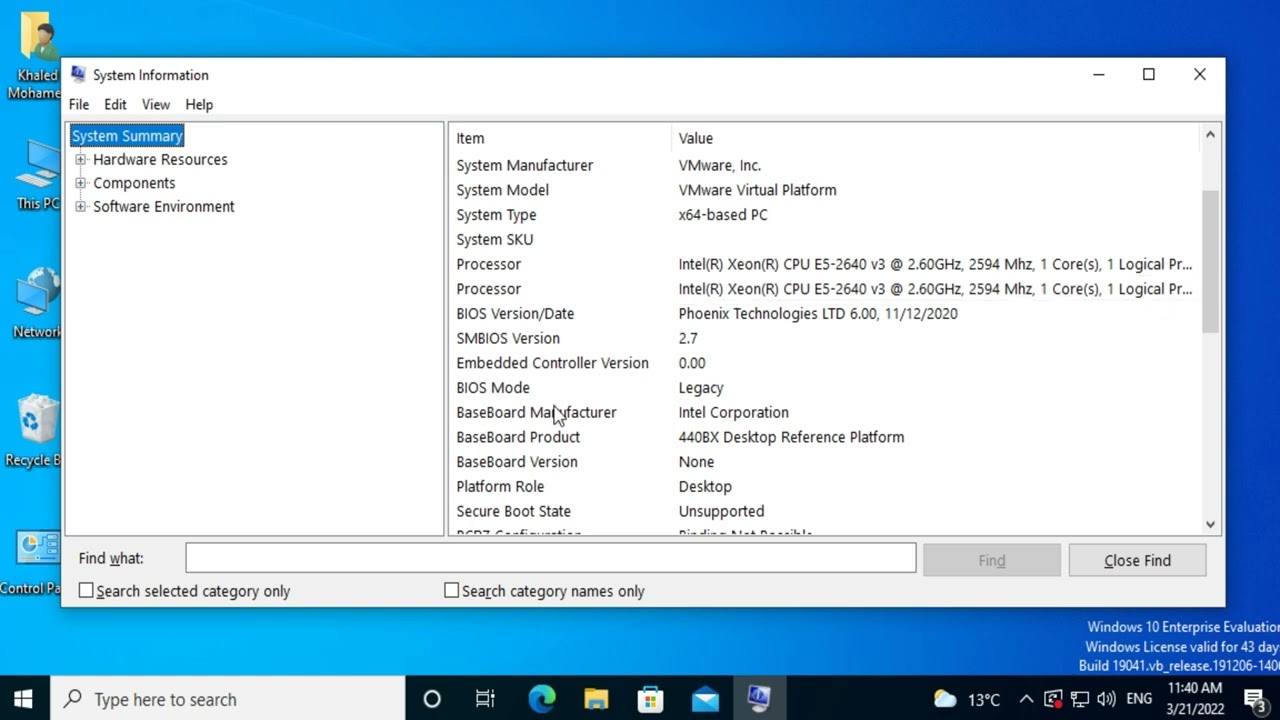Viewport: 1280px width, 720px height.
Task: Click System Information taskbar icon
Action: point(759,698)
